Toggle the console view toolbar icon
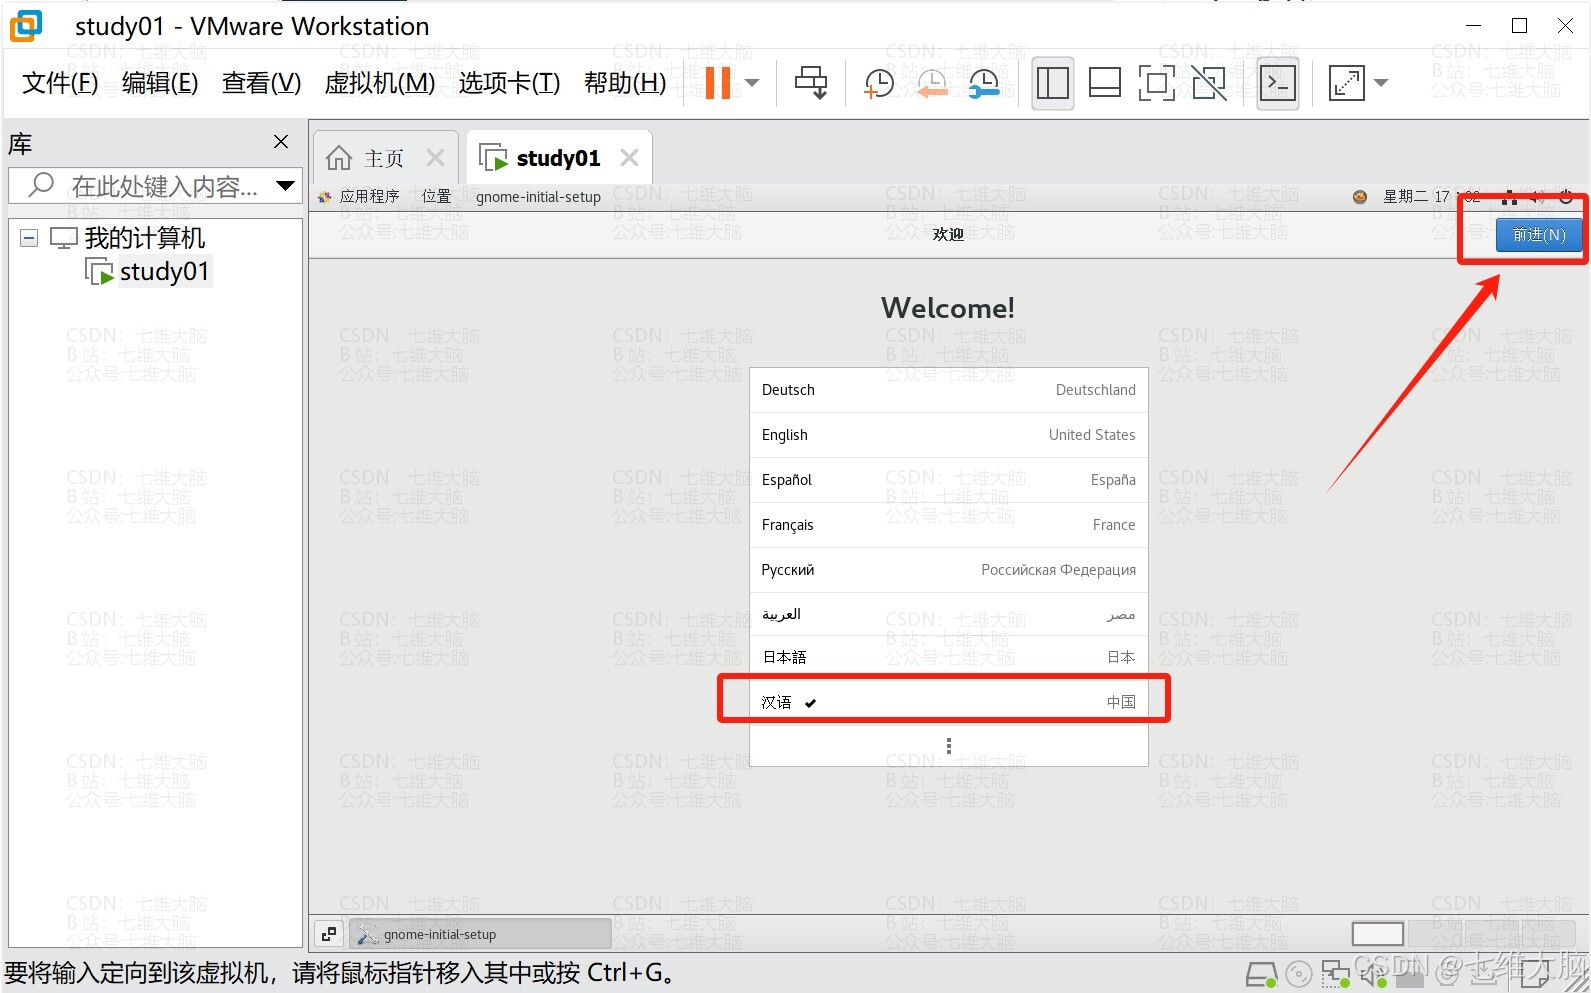Screen dimensions: 1591x993 (1278, 83)
